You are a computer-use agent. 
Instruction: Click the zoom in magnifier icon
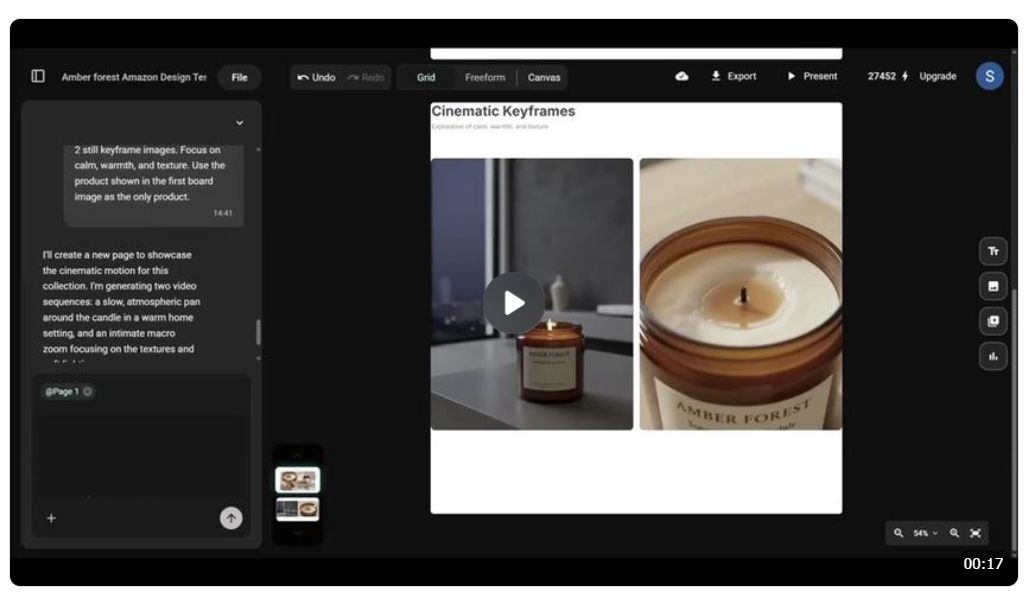[x=954, y=533]
